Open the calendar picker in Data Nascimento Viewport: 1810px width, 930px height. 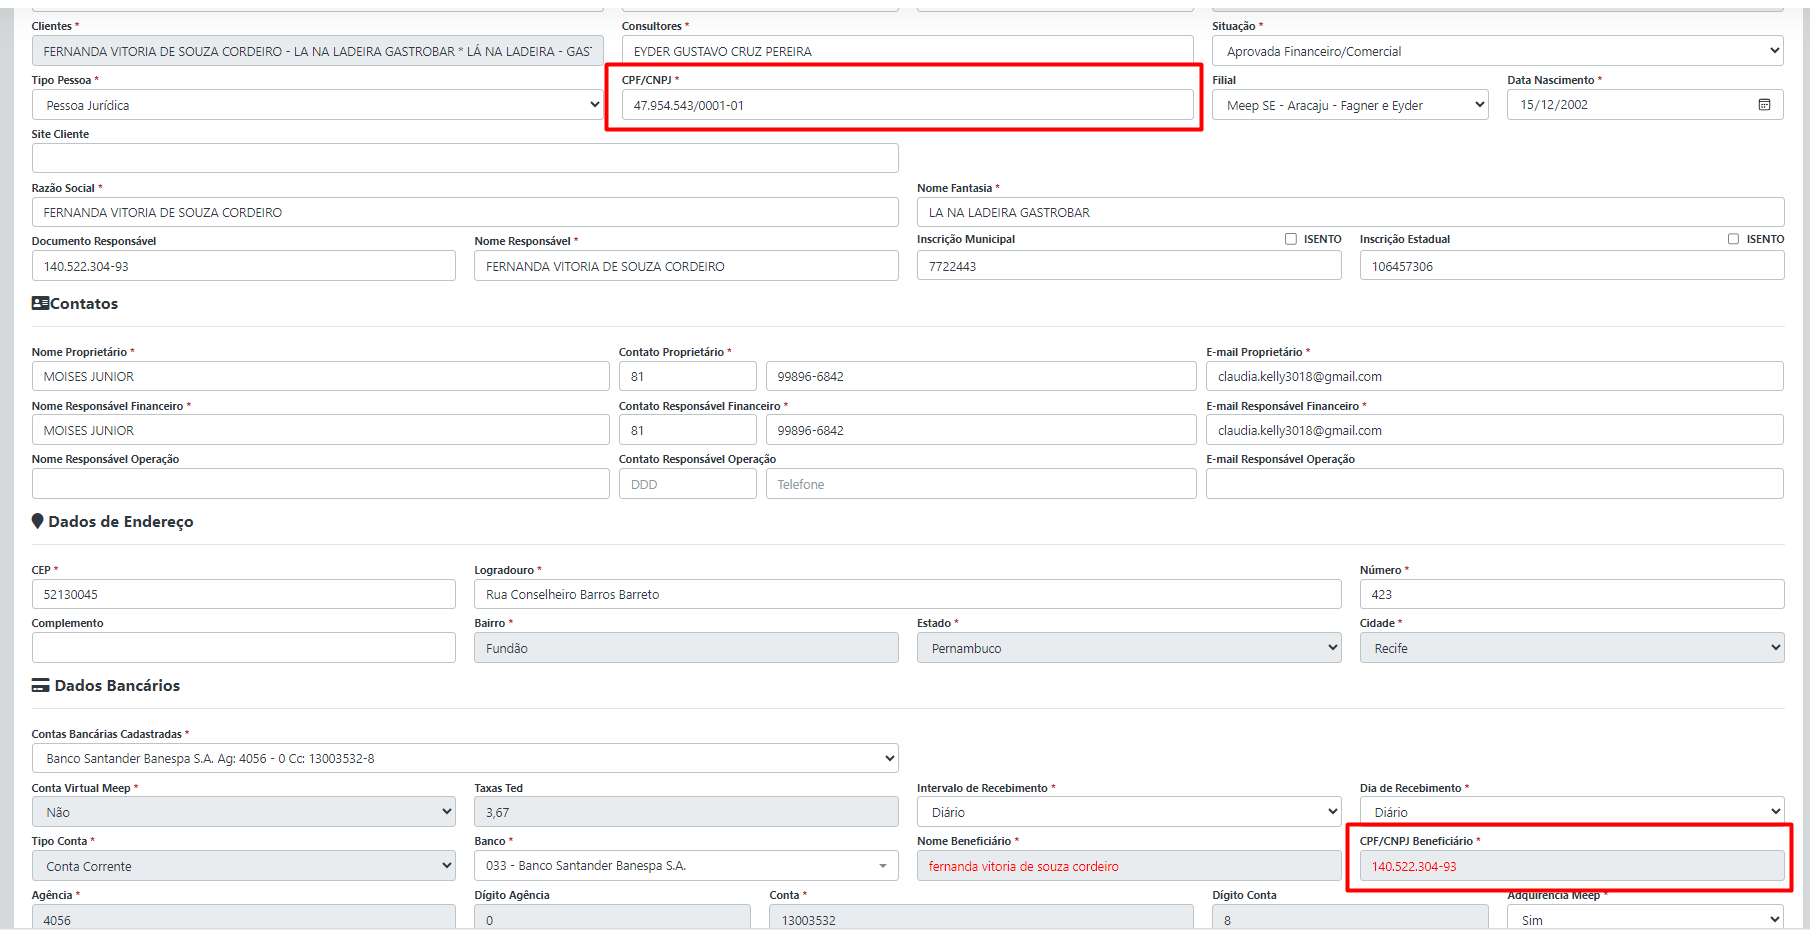coord(1764,105)
